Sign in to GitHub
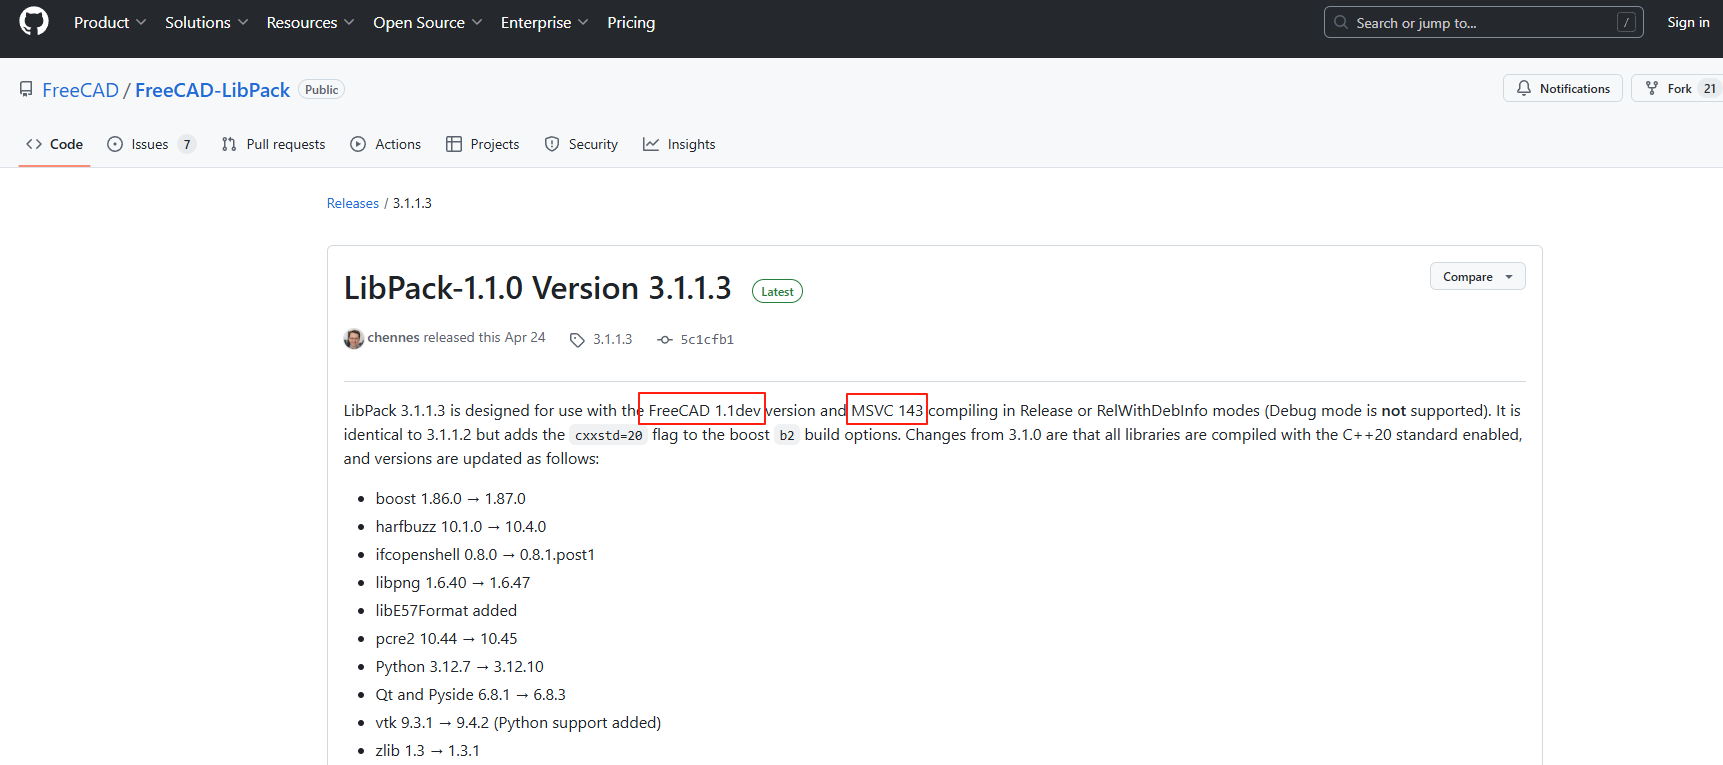 (x=1688, y=22)
